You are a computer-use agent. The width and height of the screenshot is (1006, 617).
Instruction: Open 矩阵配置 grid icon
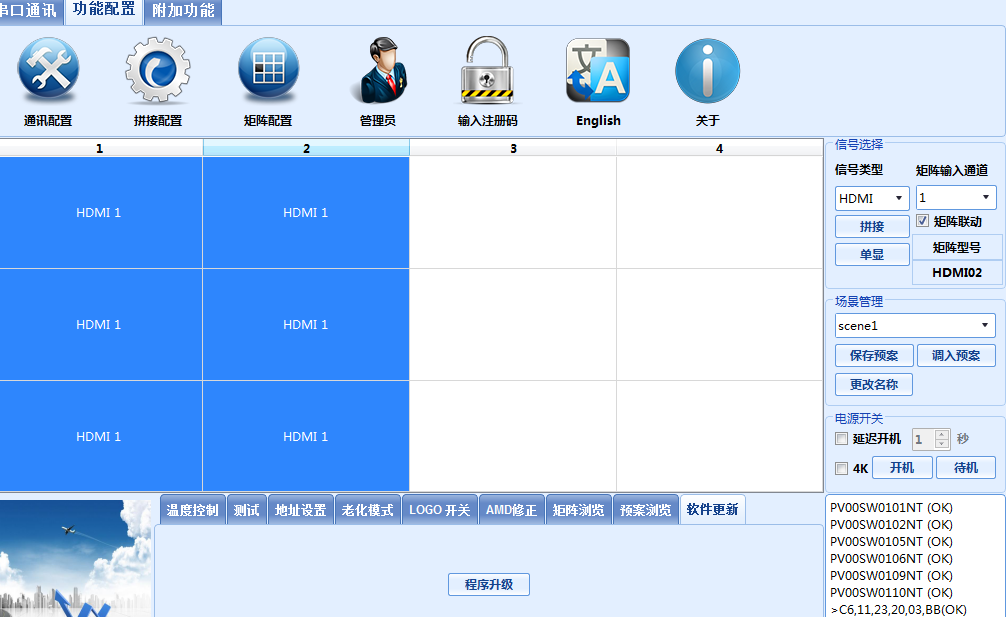pyautogui.click(x=268, y=72)
